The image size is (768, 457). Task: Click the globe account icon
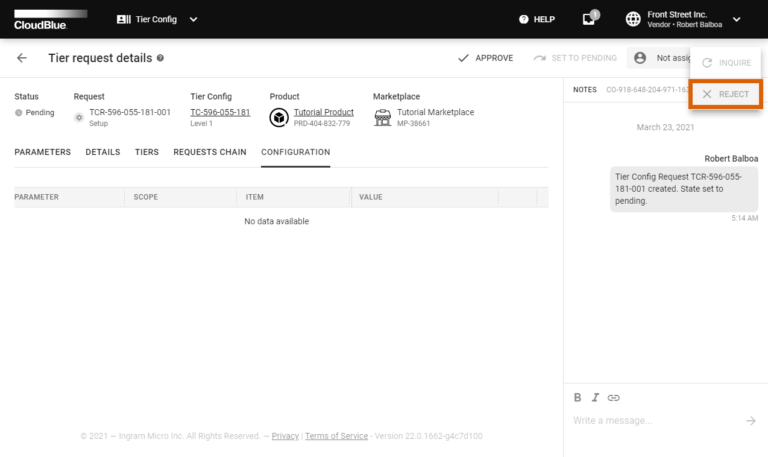(x=633, y=20)
